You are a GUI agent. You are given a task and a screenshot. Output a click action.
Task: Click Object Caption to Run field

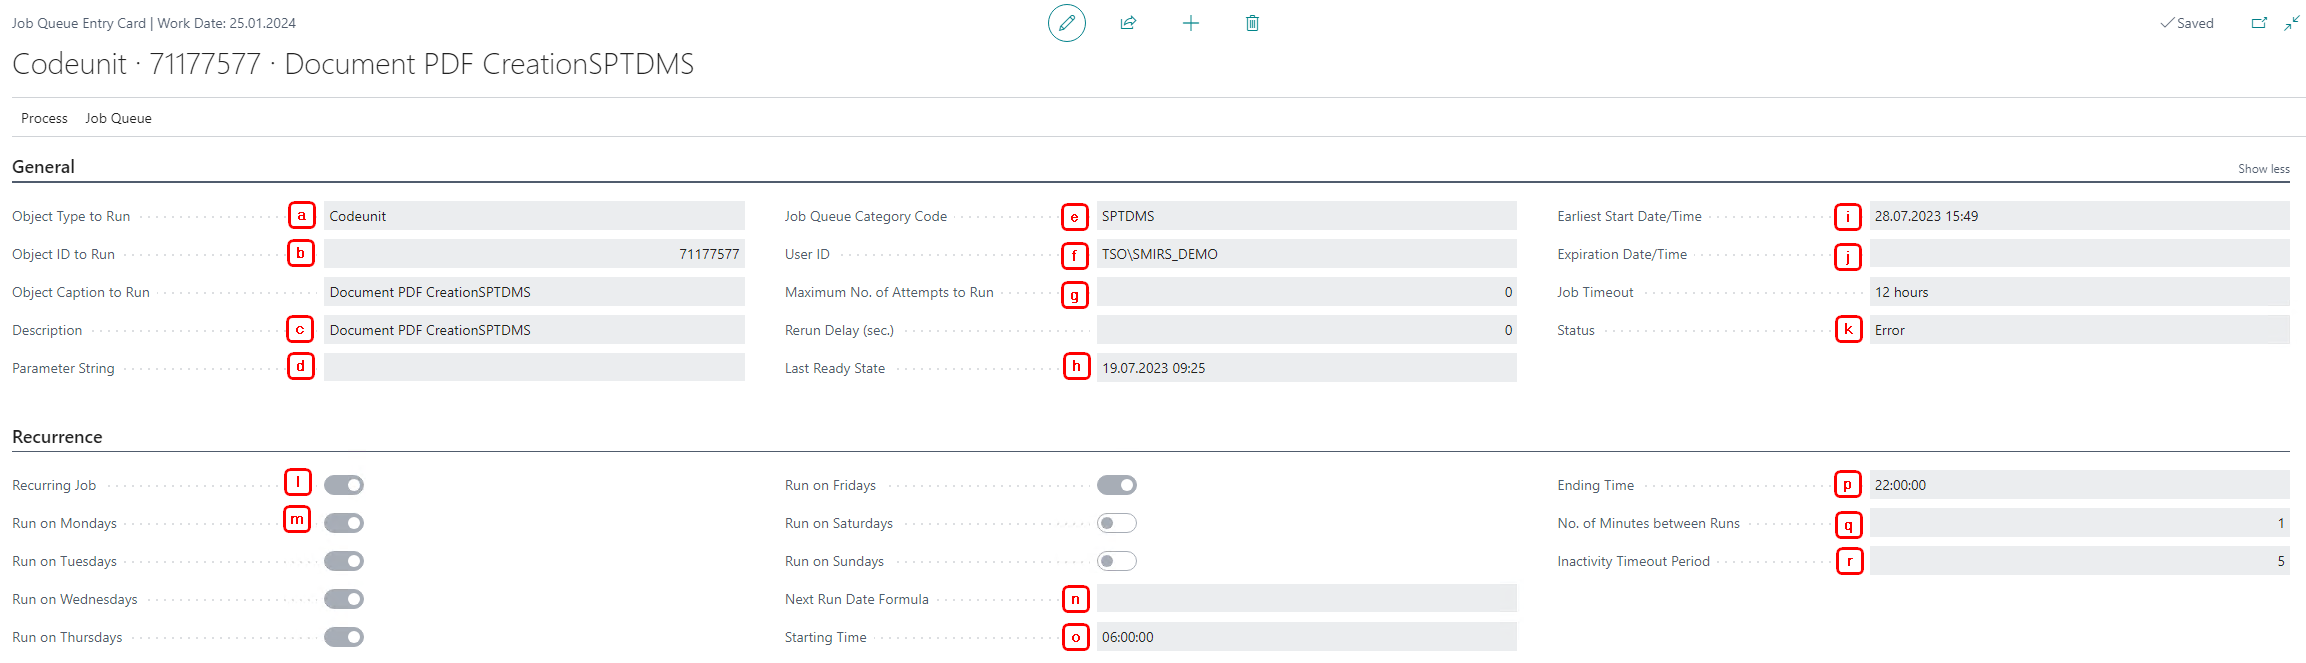(x=534, y=292)
